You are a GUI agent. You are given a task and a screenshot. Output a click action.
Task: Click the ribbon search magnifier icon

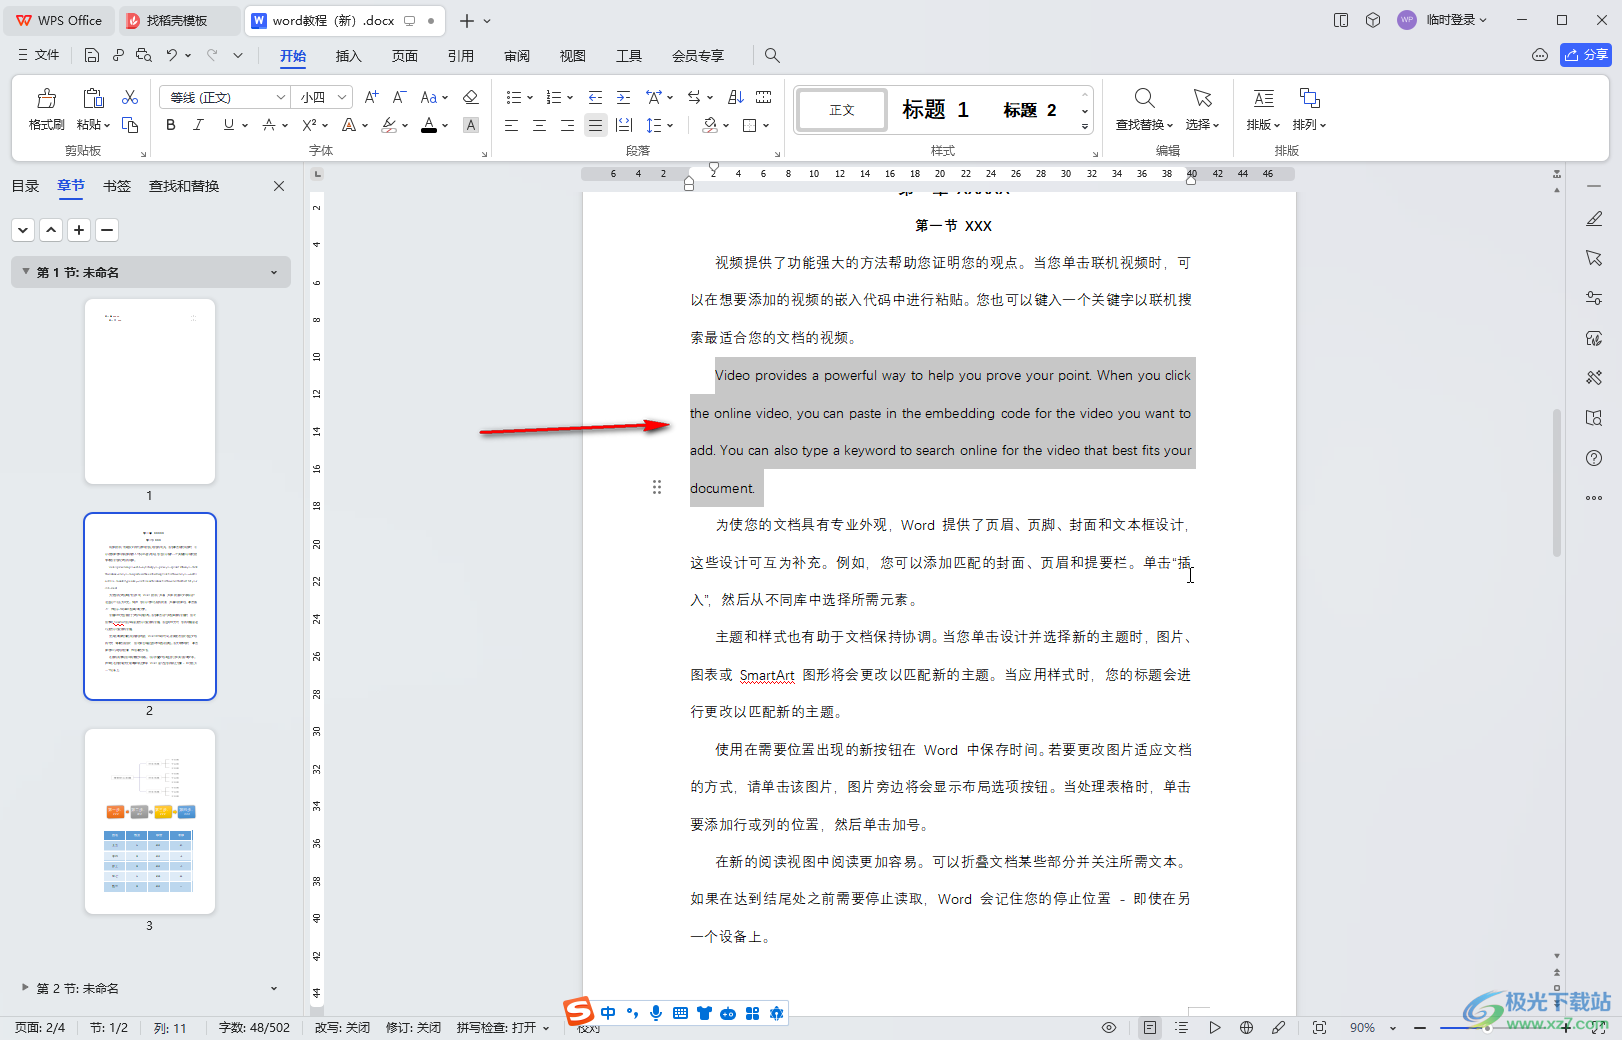tap(772, 56)
